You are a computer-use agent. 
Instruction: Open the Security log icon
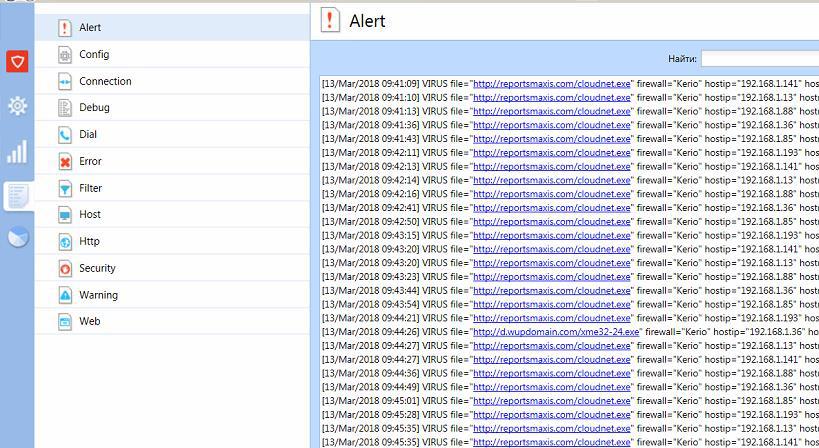coord(65,268)
